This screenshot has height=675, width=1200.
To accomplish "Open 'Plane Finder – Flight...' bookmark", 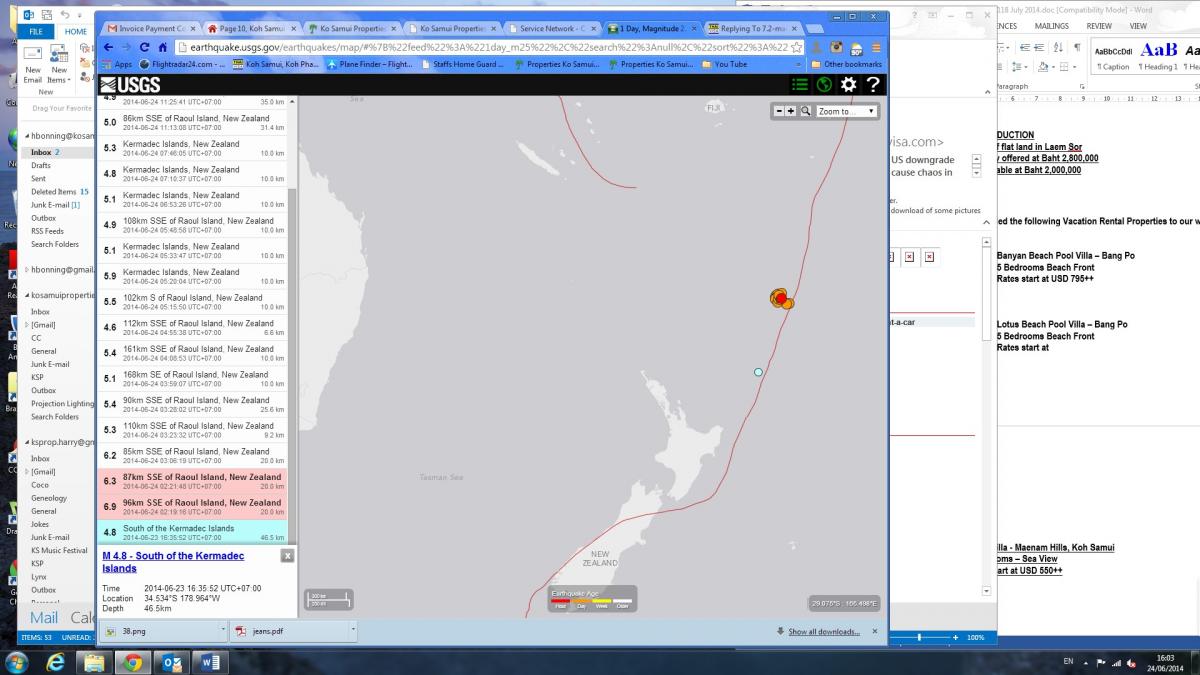I will pos(370,64).
